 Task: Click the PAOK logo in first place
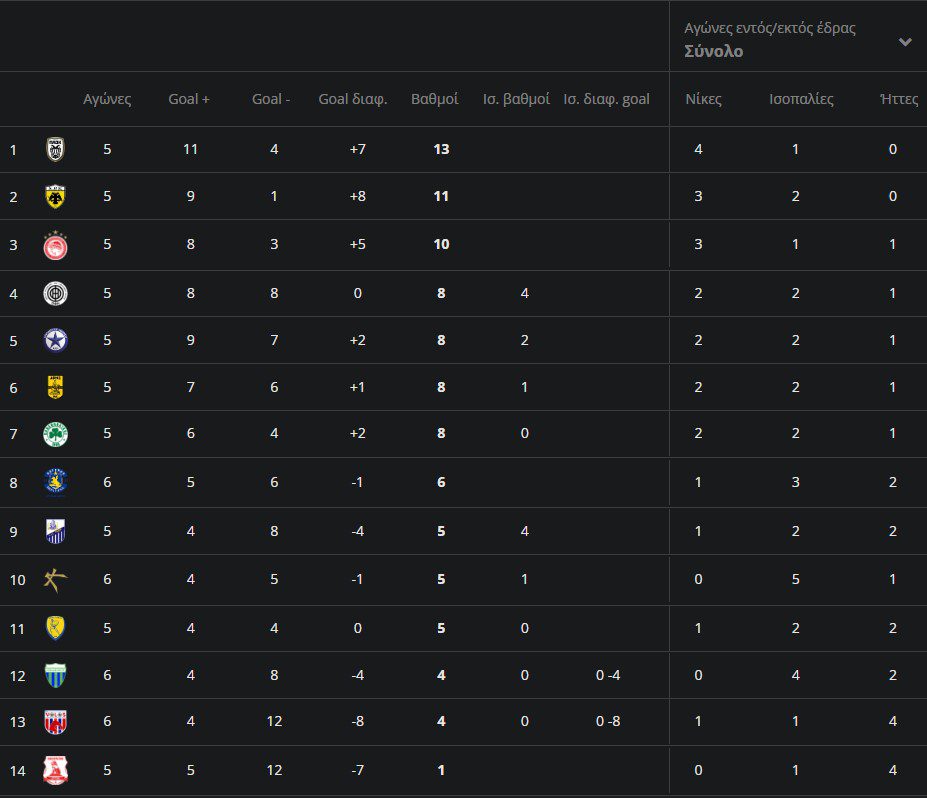(x=55, y=150)
